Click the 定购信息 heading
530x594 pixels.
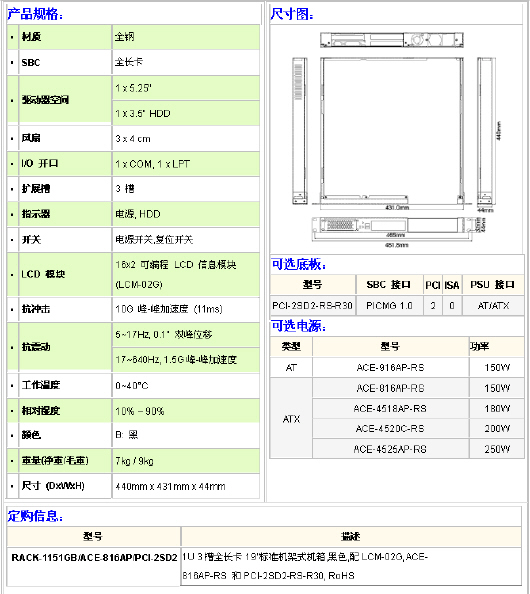pyautogui.click(x=35, y=516)
